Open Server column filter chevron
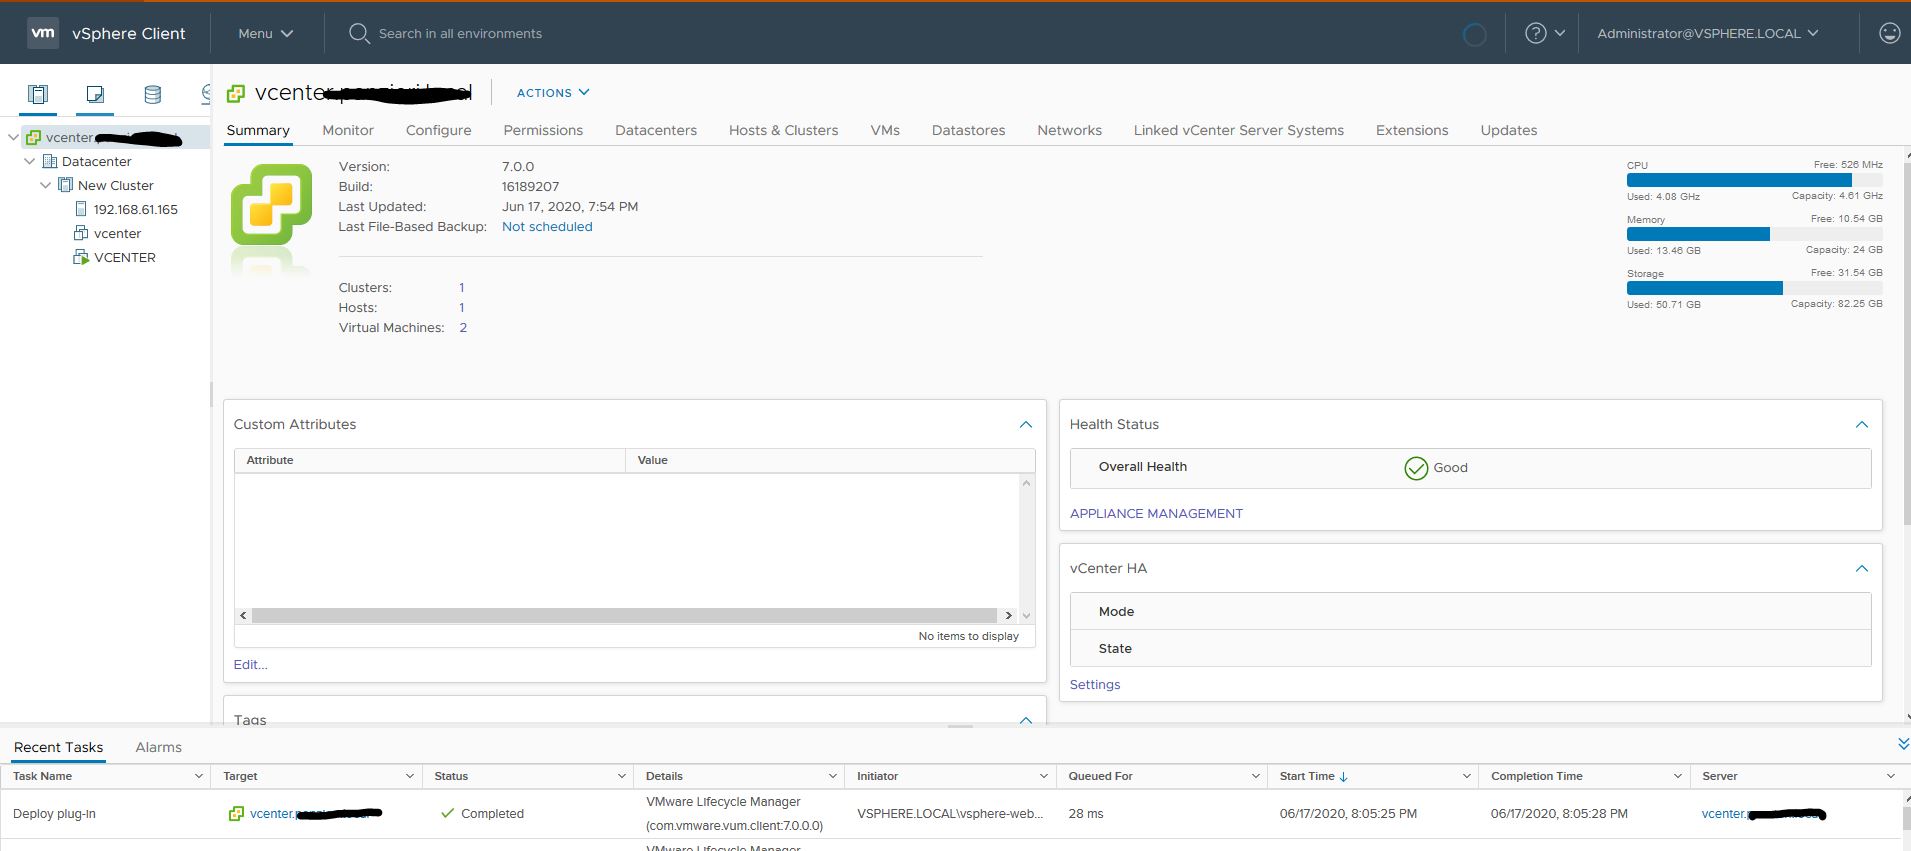 (1890, 776)
